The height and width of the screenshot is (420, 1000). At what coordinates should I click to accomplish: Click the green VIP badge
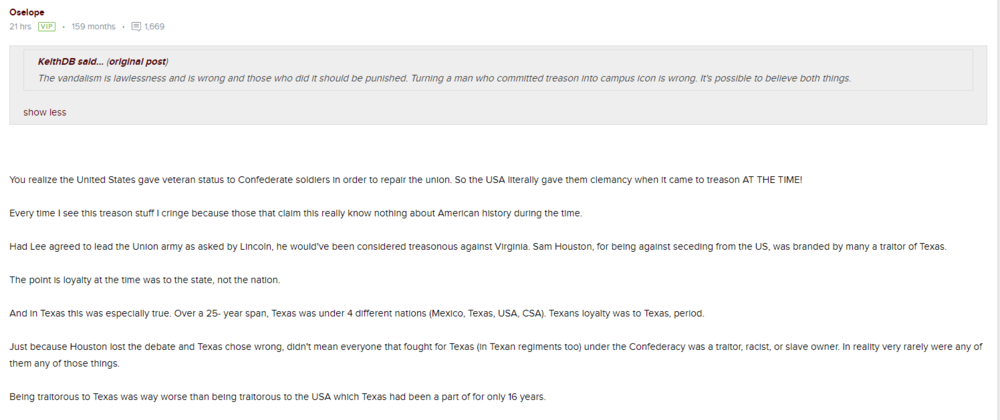[x=46, y=26]
